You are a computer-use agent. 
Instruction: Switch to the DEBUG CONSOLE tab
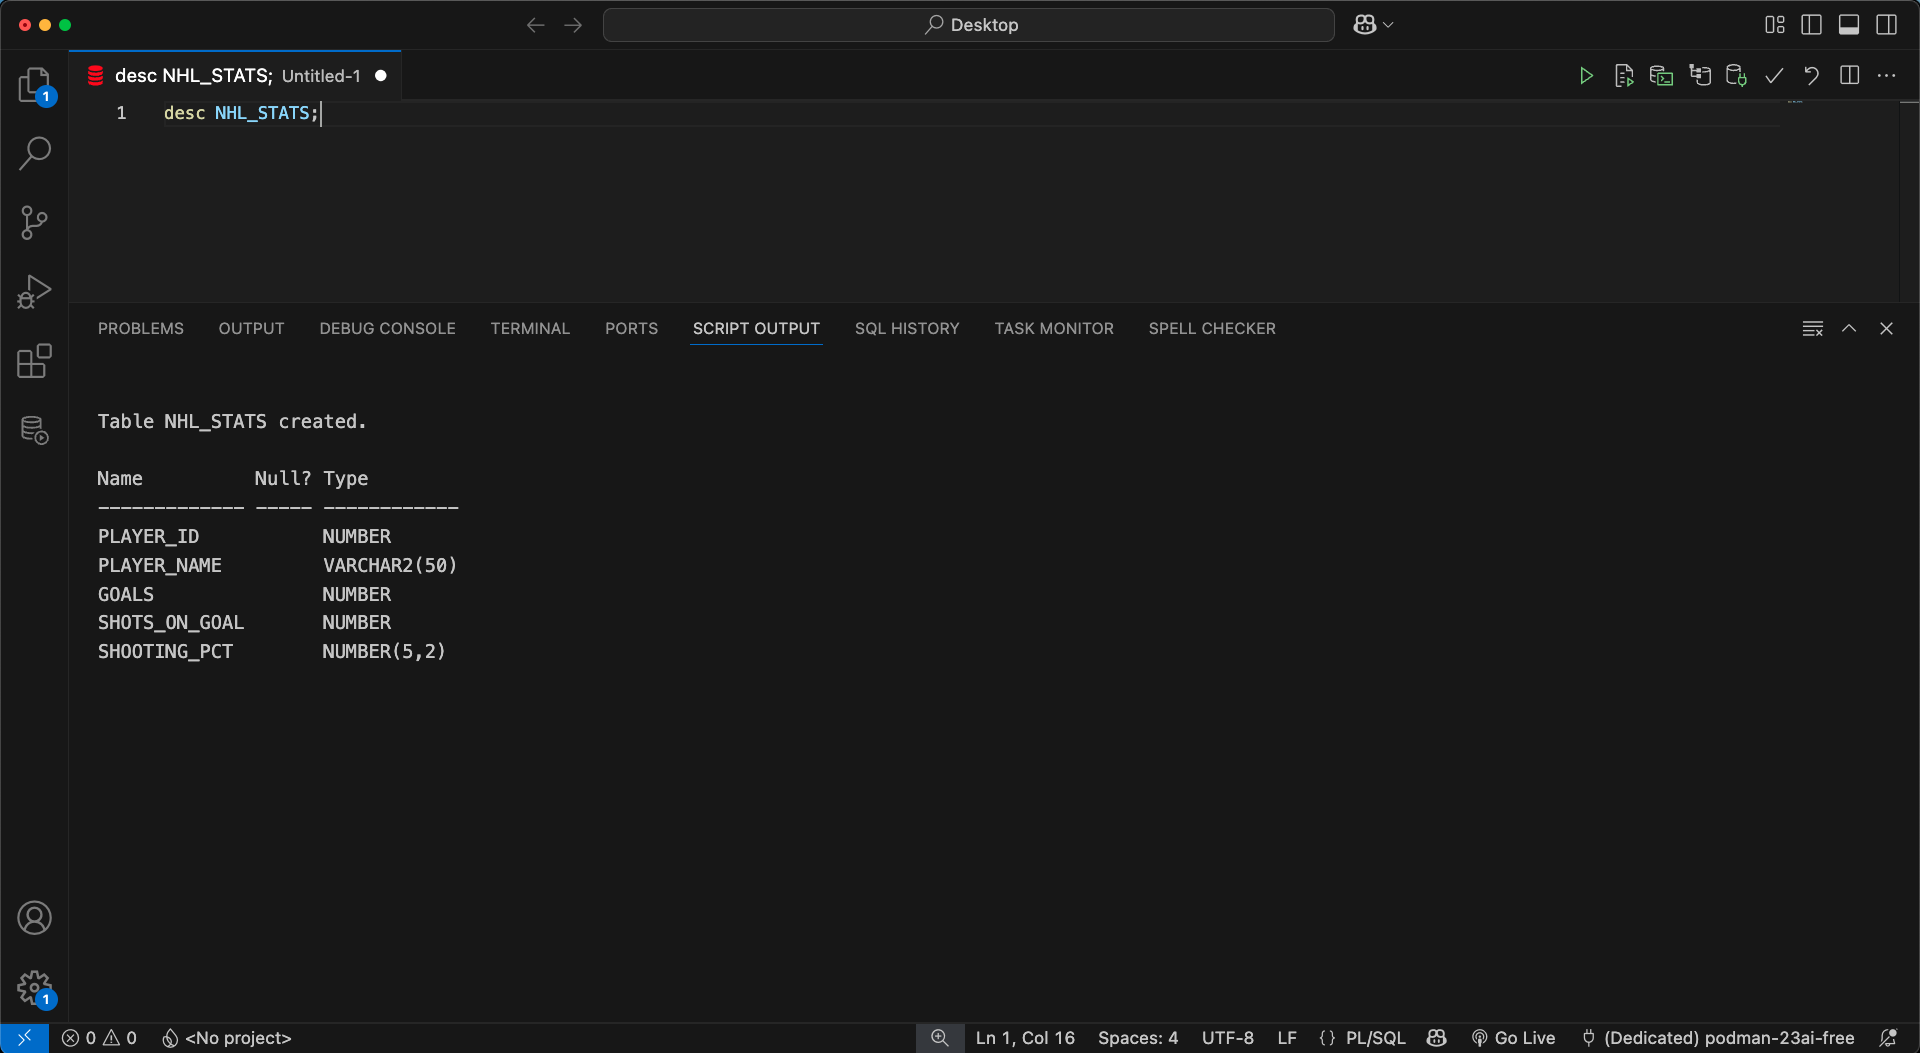pyautogui.click(x=387, y=328)
